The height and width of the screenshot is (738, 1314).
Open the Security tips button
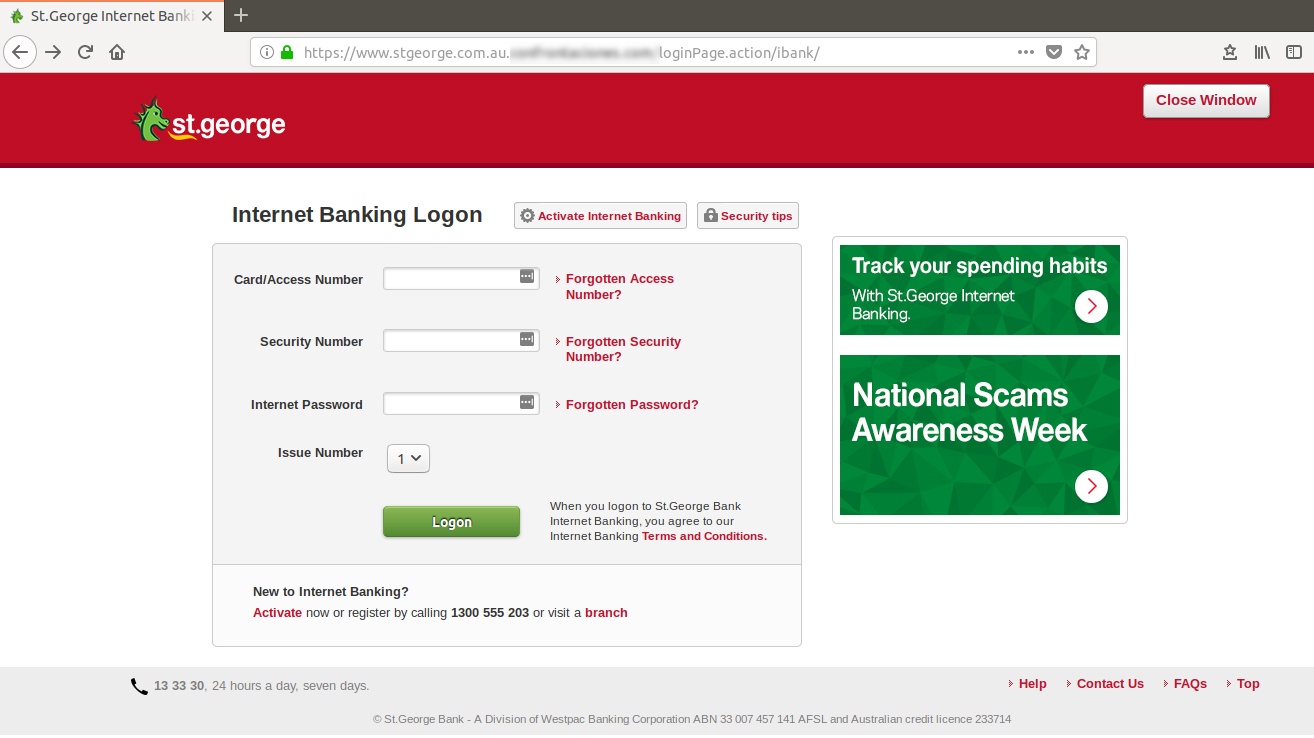[747, 216]
